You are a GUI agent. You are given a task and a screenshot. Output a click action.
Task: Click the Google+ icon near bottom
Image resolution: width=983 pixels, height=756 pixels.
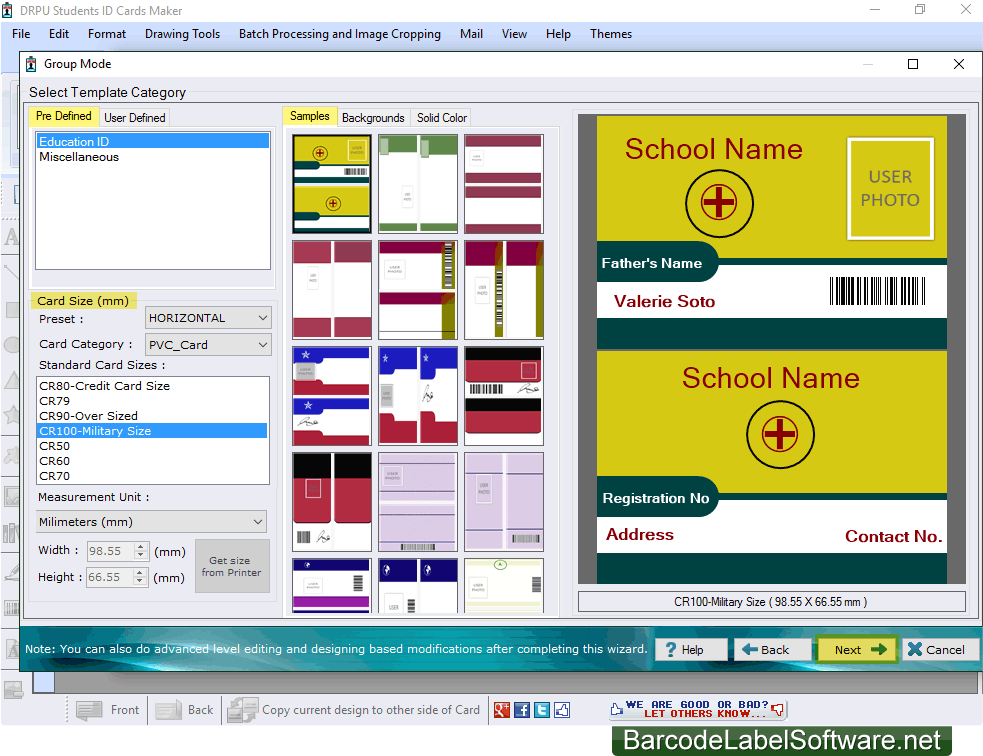[x=501, y=710]
